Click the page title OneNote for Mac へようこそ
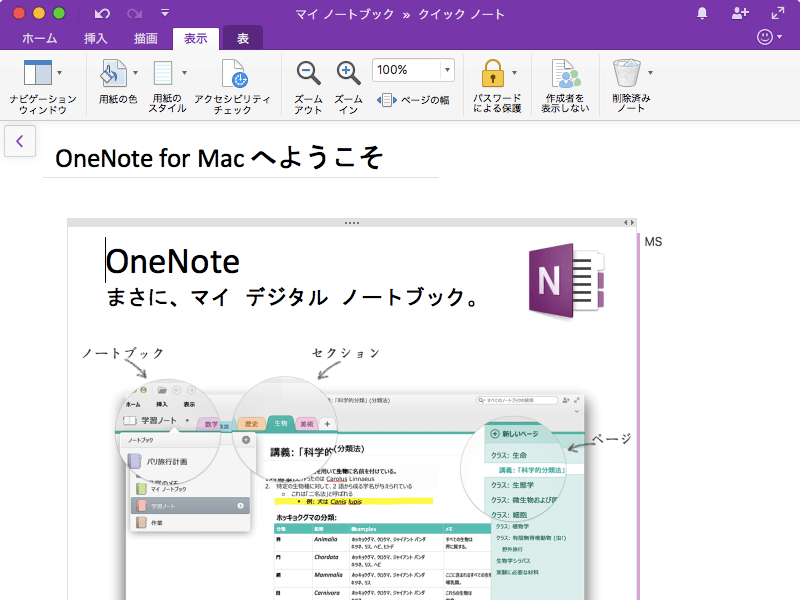The height and width of the screenshot is (600, 800). coord(219,158)
